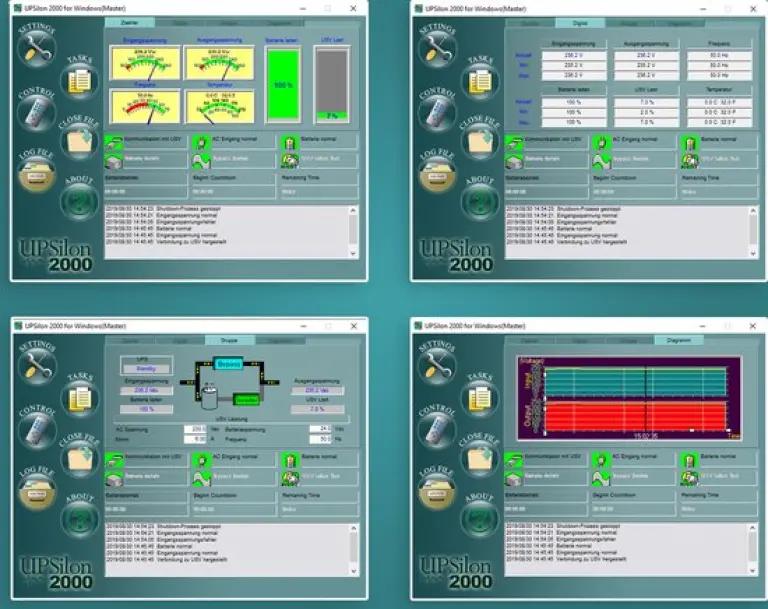Select 'Verbindung zu USV hergestellt' log entry in Gruppe window
The image size is (768, 609).
click(167, 560)
